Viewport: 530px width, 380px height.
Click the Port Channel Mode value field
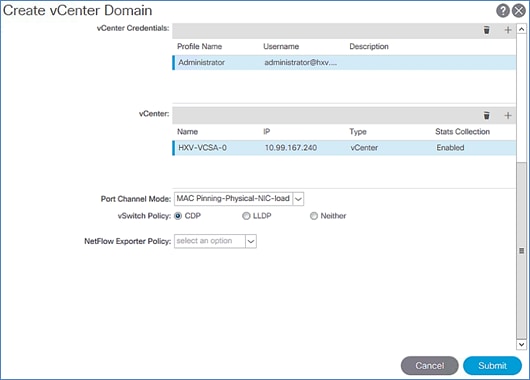[x=233, y=199]
